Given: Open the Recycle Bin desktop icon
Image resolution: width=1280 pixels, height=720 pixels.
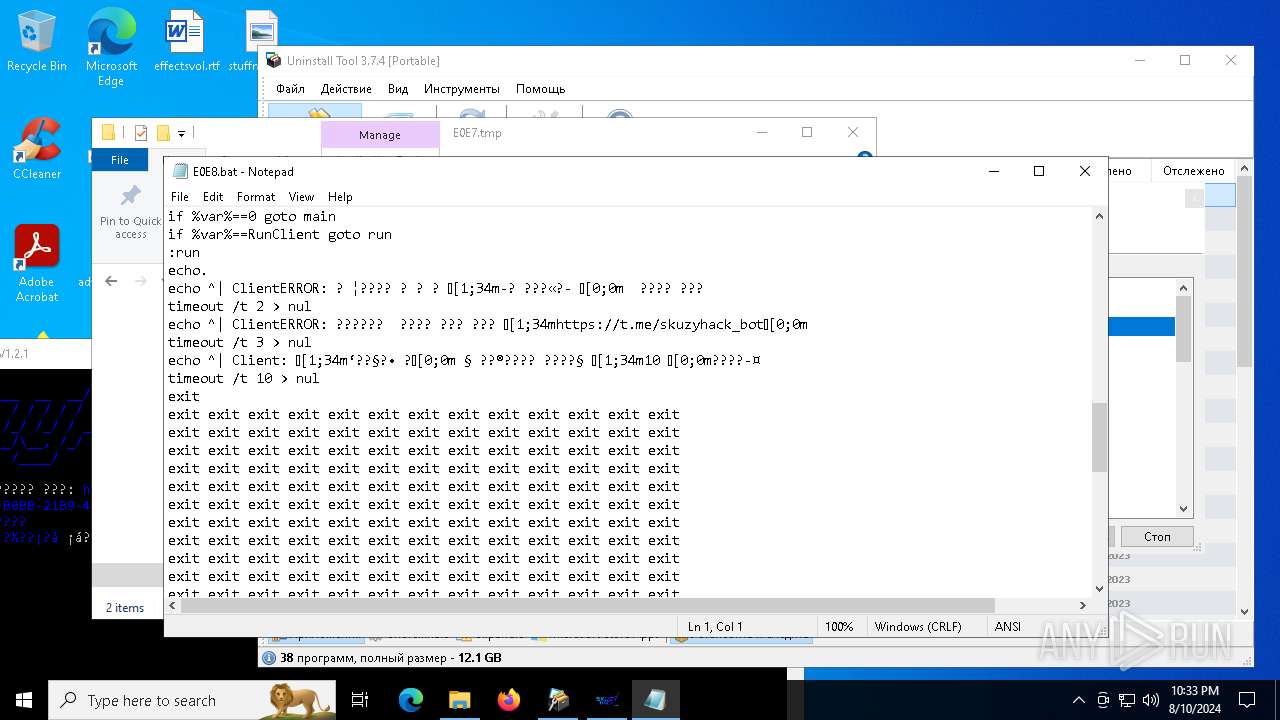Looking at the screenshot, I should coord(37,40).
